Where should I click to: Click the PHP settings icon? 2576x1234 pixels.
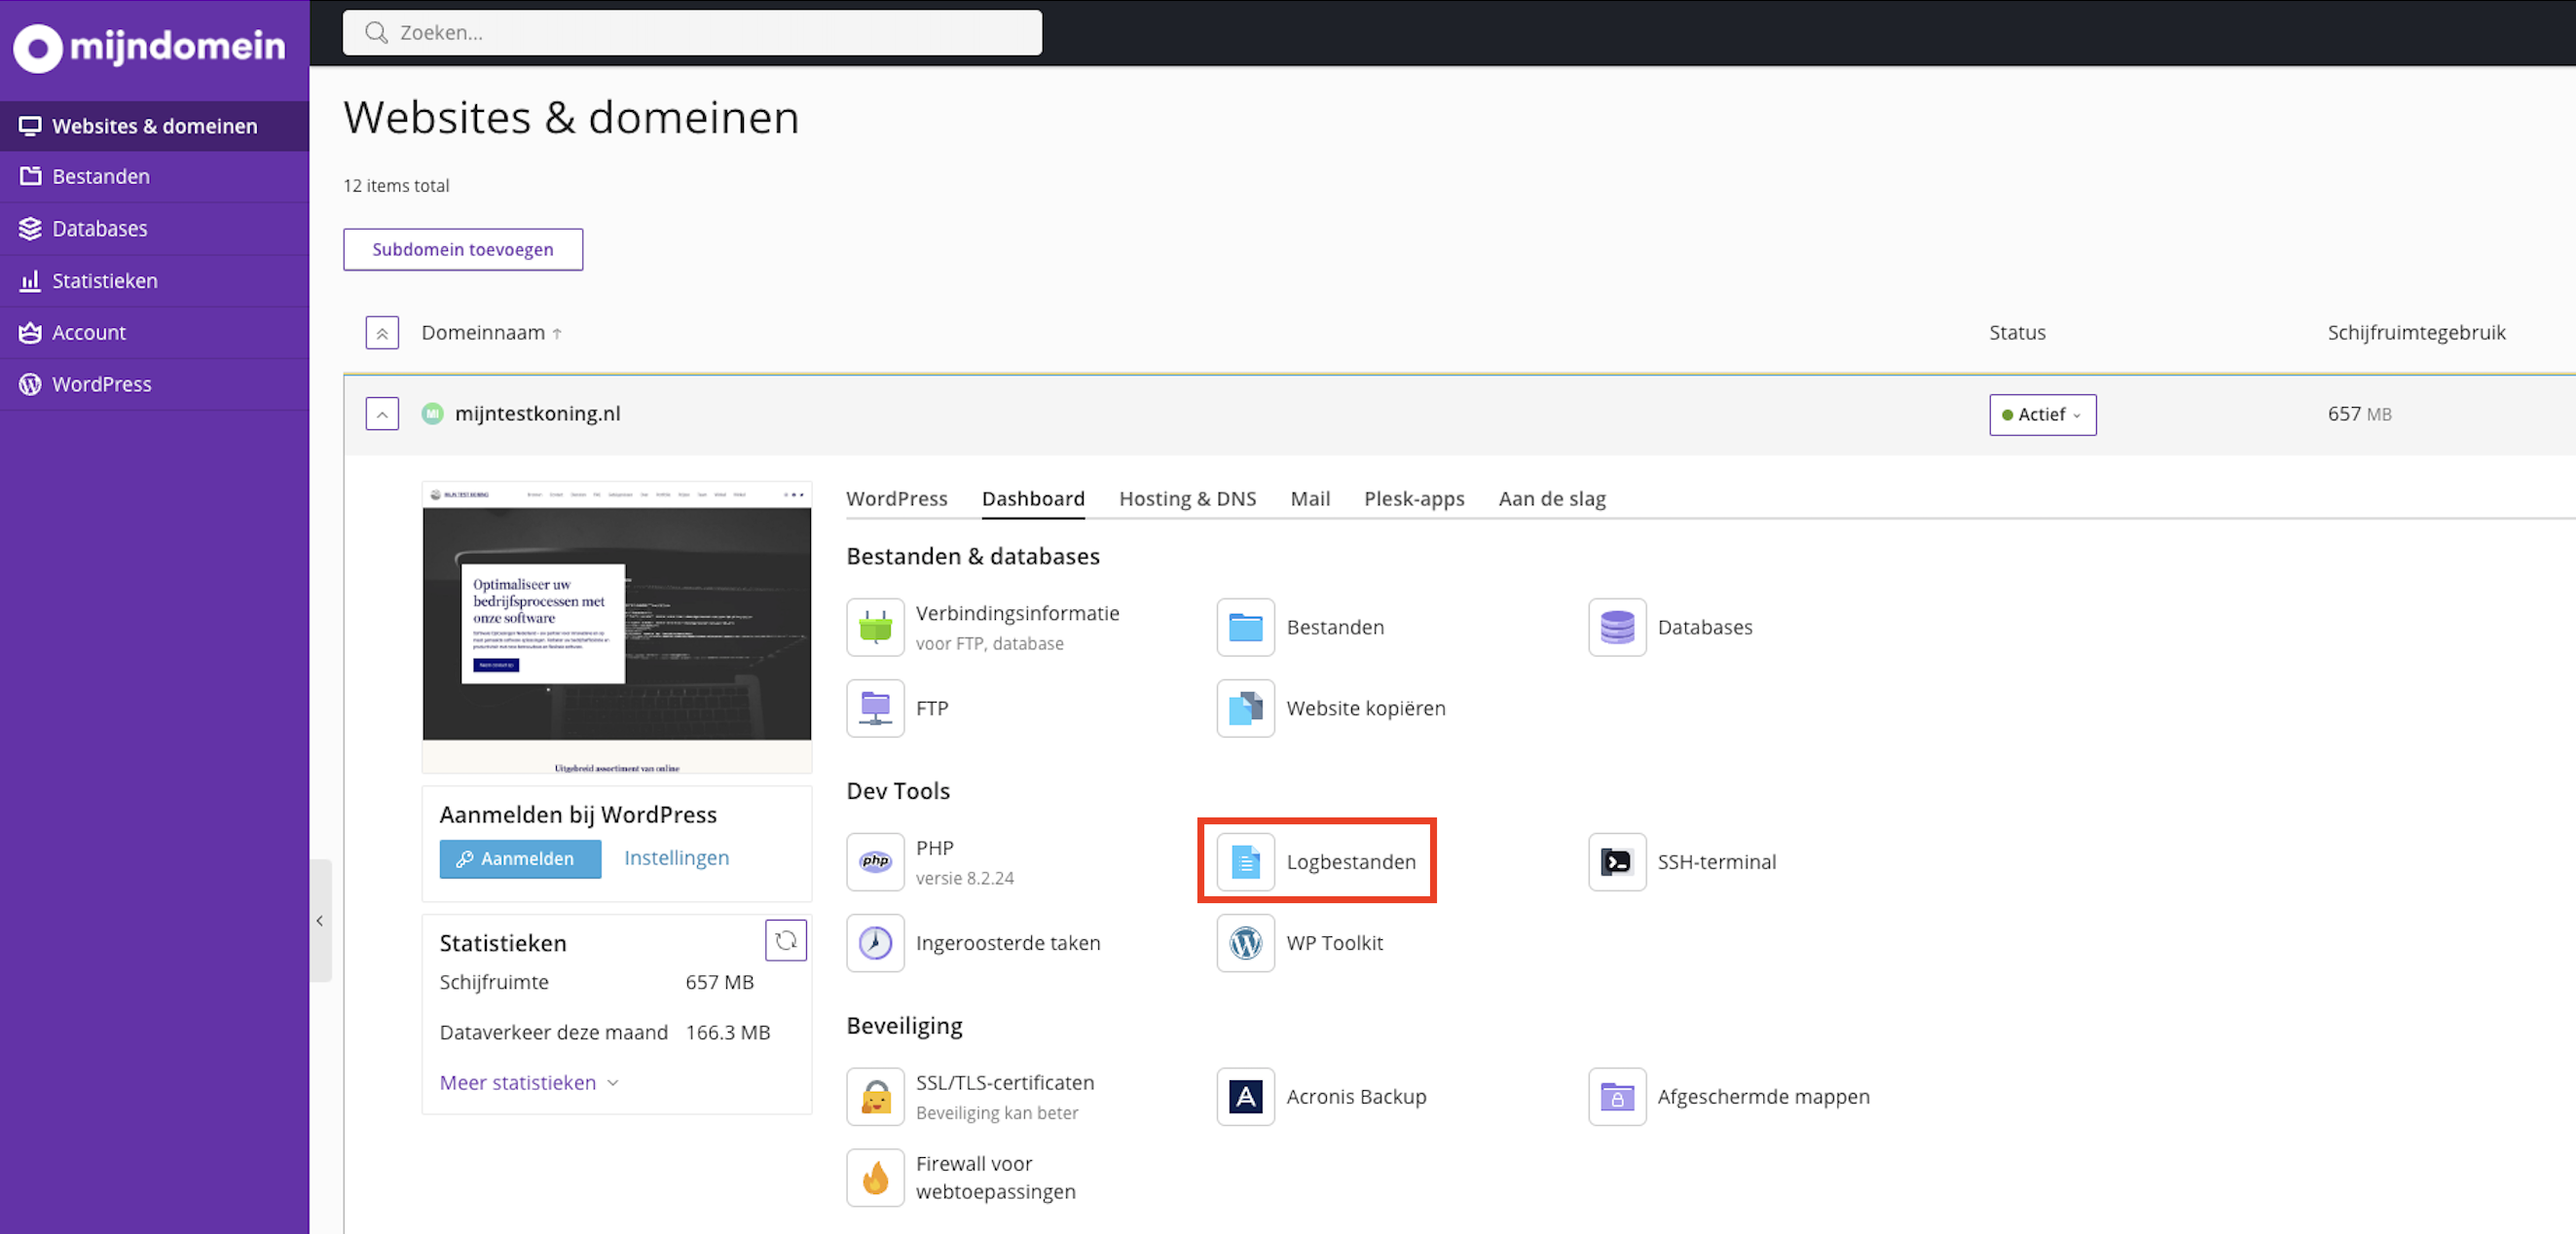pyautogui.click(x=875, y=861)
